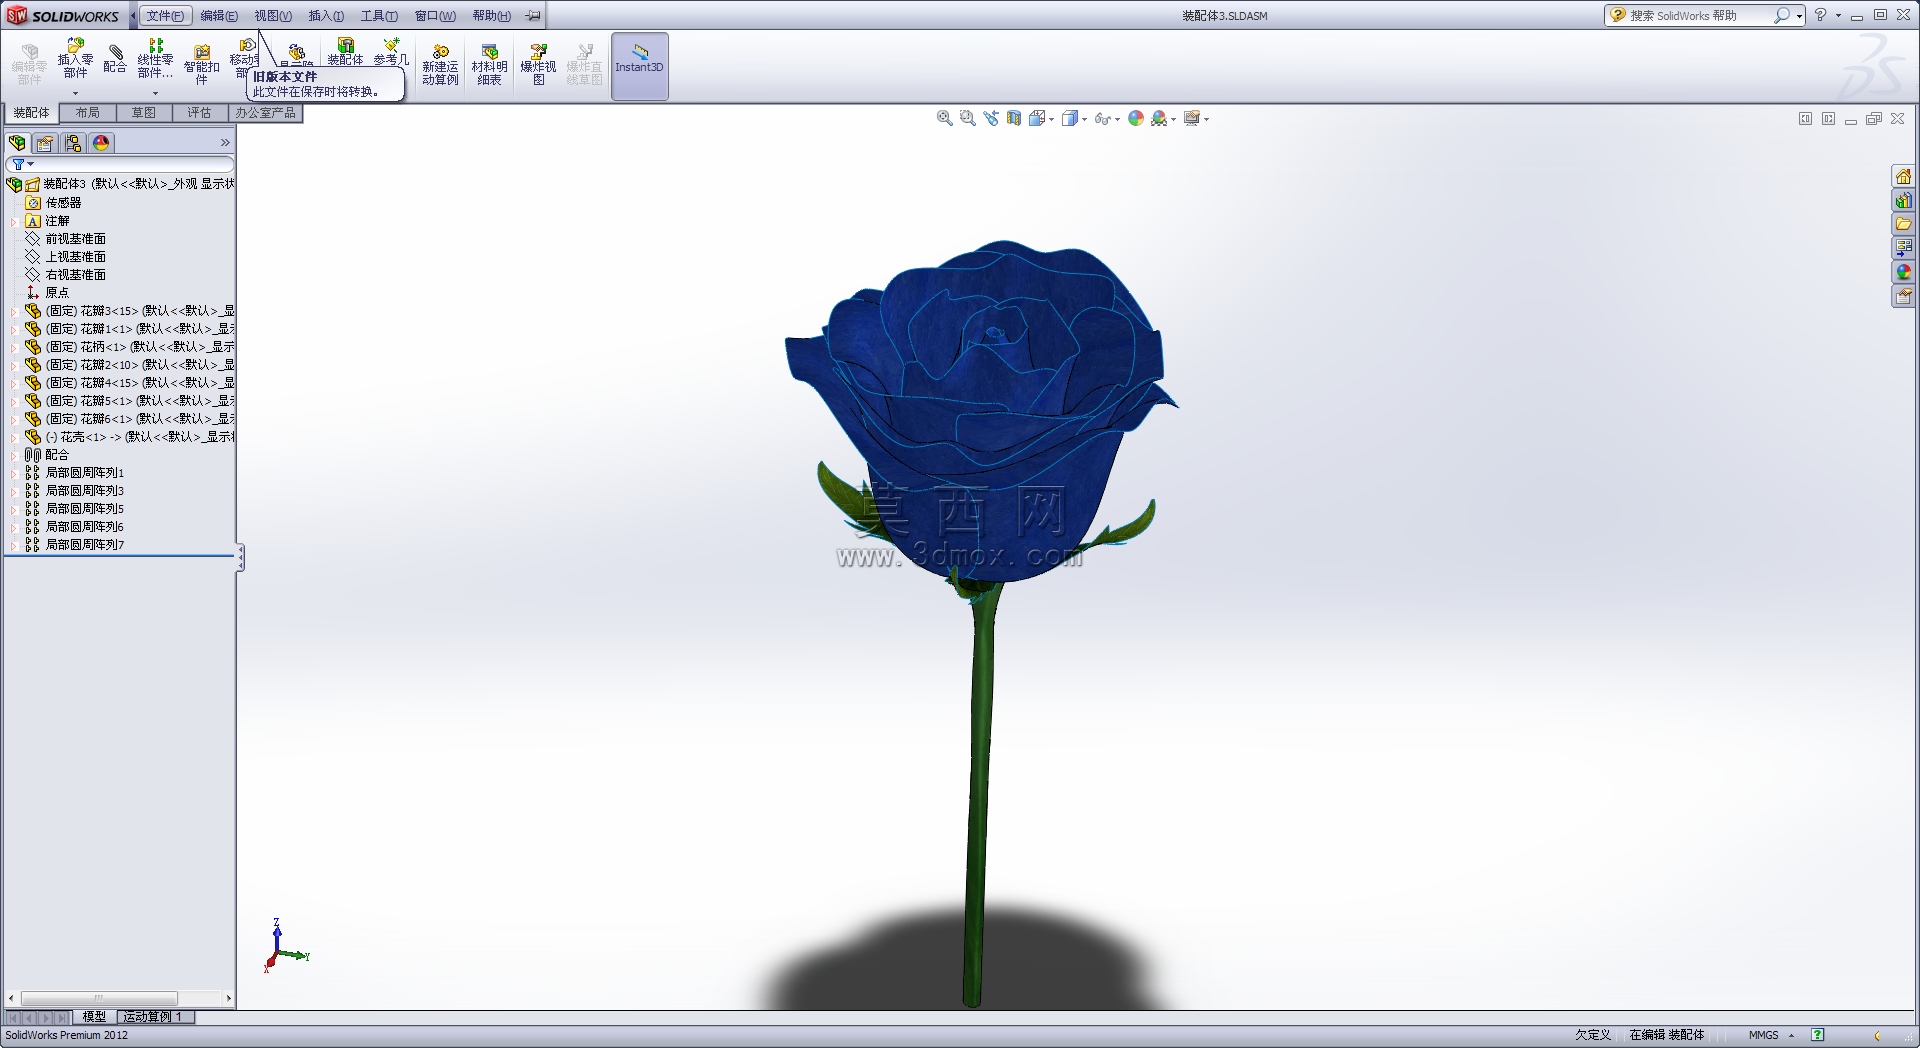Click the 材料明细表 bill of materials icon
The image size is (1920, 1048).
(x=489, y=65)
